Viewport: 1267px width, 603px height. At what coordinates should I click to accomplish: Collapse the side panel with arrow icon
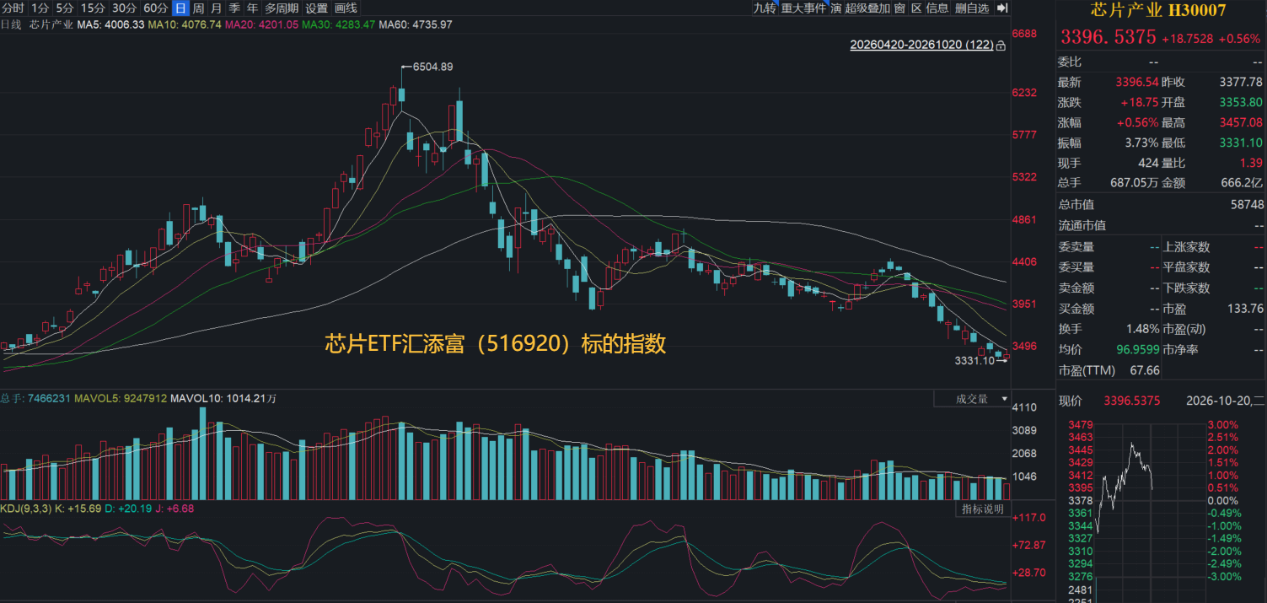point(1001,8)
